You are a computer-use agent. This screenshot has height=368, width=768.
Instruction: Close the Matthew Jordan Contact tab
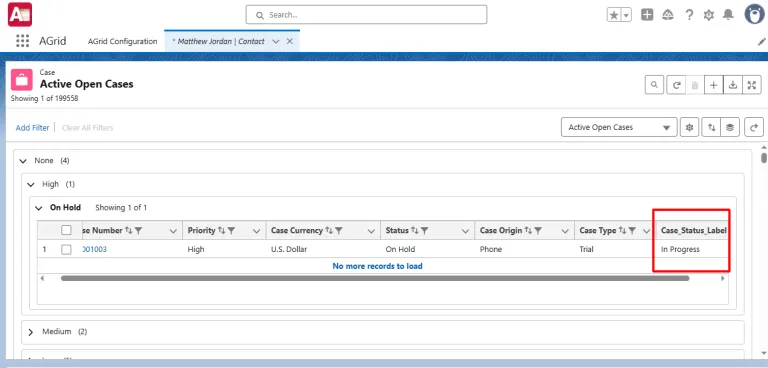pos(289,41)
